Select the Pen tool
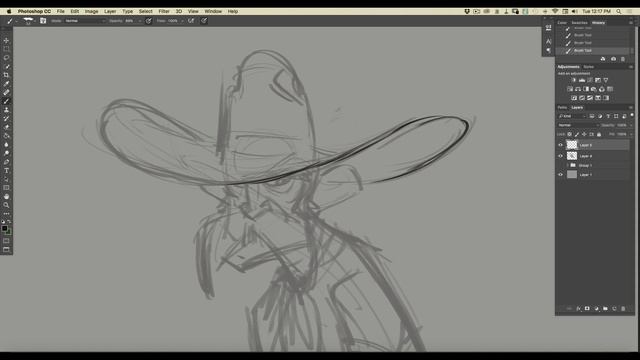 pos(6,162)
